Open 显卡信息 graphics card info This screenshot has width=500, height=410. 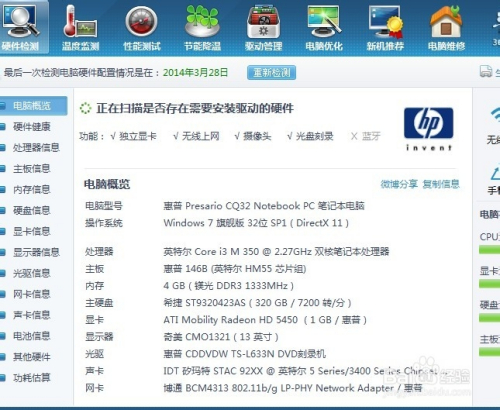[x=32, y=231]
